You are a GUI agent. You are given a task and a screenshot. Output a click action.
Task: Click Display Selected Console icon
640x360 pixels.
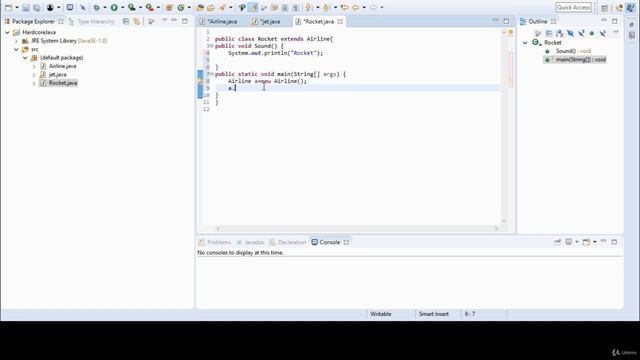(569, 242)
